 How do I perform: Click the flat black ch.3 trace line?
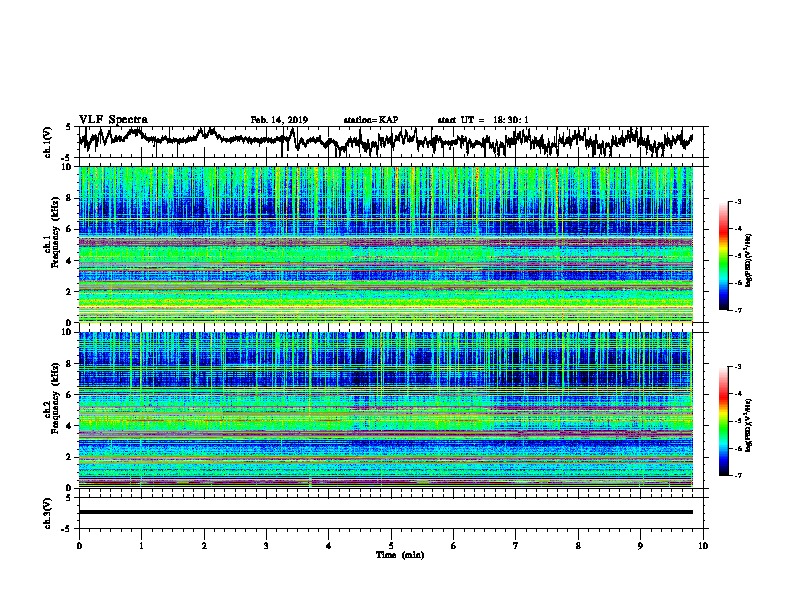click(386, 512)
